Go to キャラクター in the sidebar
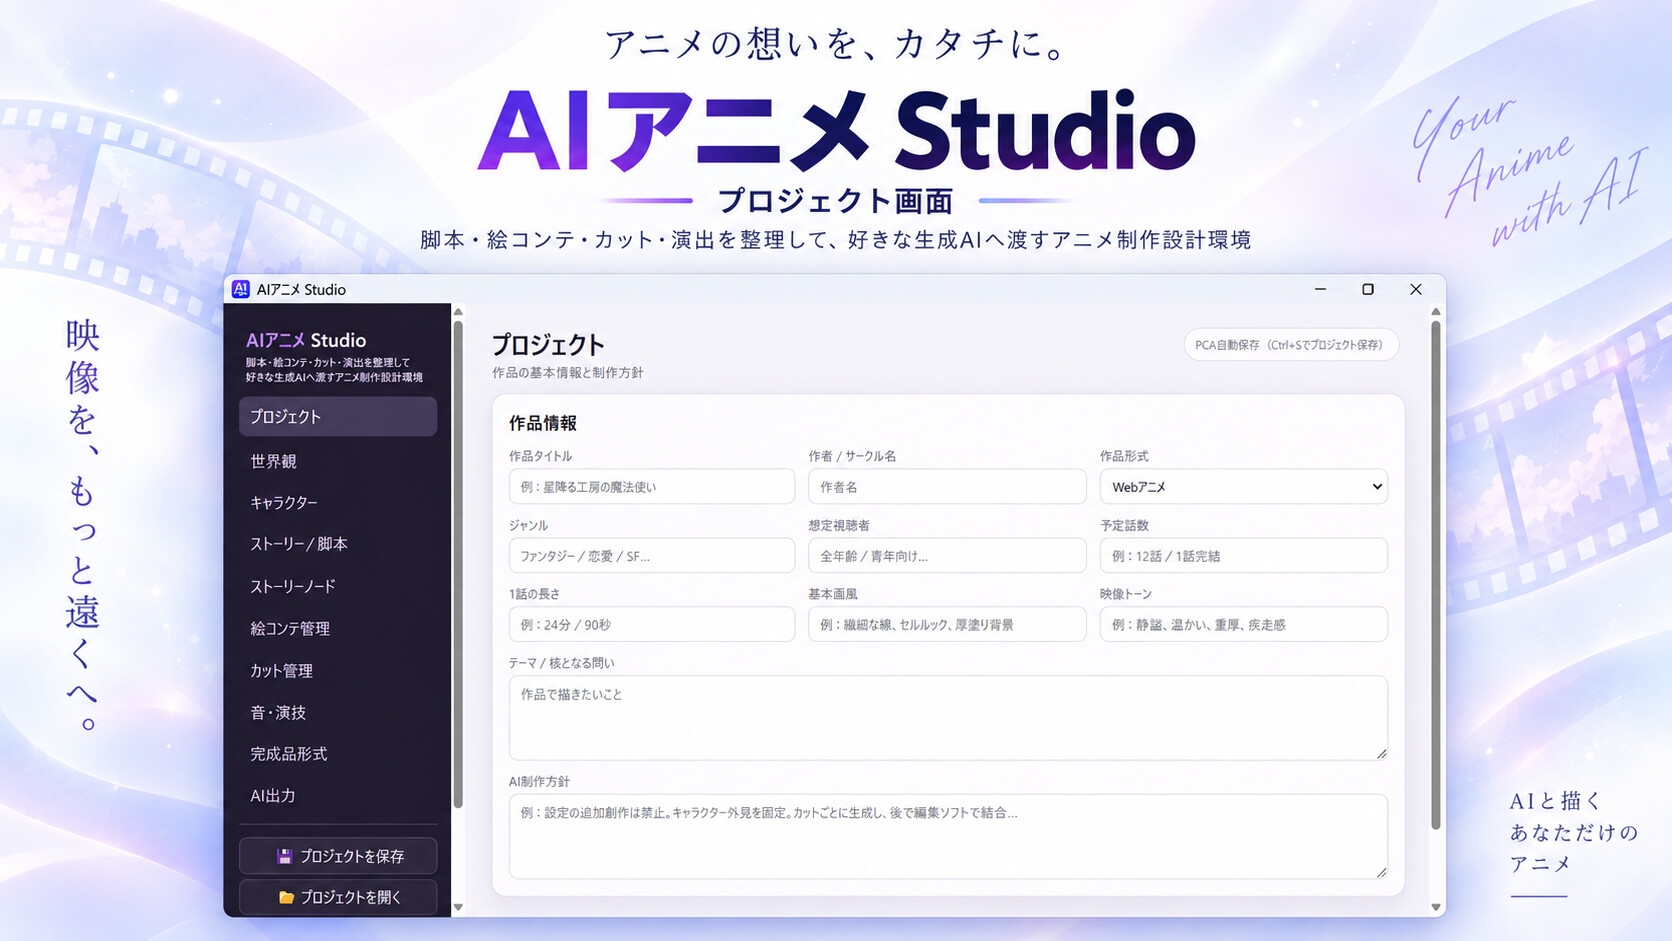The height and width of the screenshot is (941, 1672). [338, 502]
